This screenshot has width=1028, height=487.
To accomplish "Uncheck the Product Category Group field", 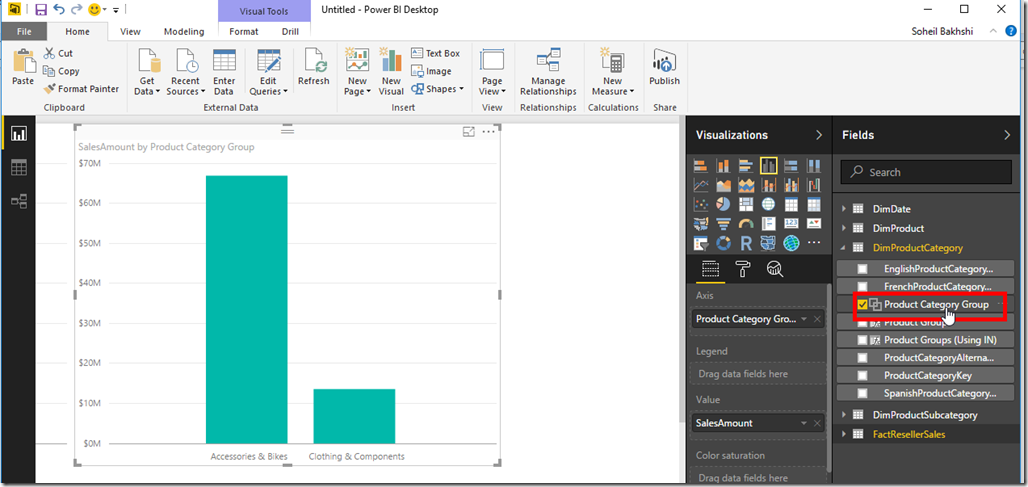I will pos(862,305).
